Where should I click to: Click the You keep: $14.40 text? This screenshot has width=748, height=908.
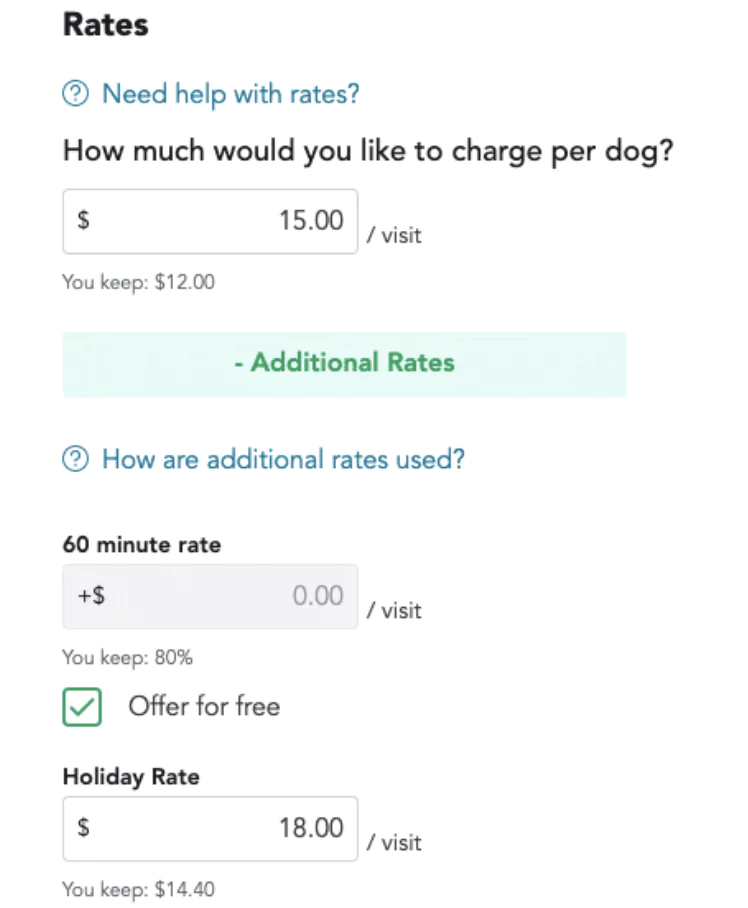pos(138,889)
